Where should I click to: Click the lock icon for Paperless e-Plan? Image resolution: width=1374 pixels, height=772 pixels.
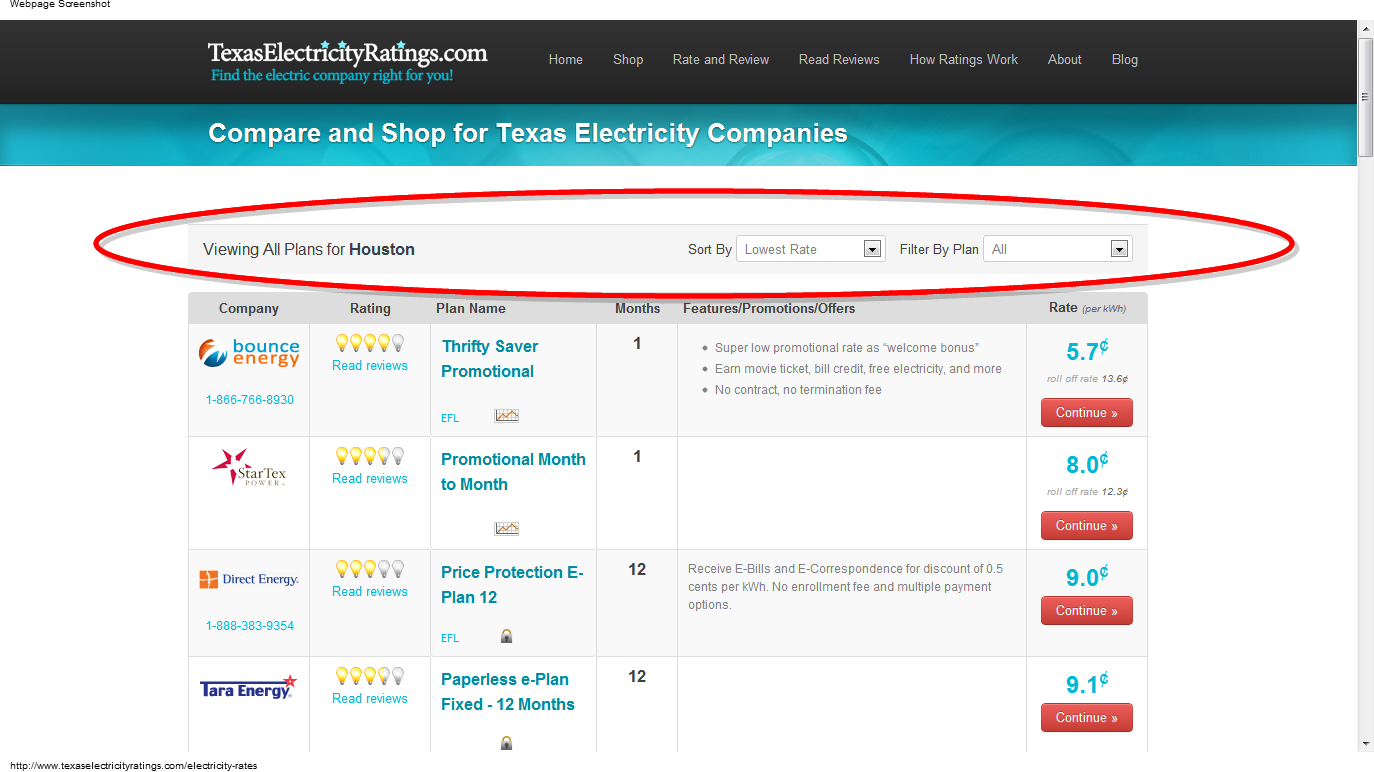[506, 743]
